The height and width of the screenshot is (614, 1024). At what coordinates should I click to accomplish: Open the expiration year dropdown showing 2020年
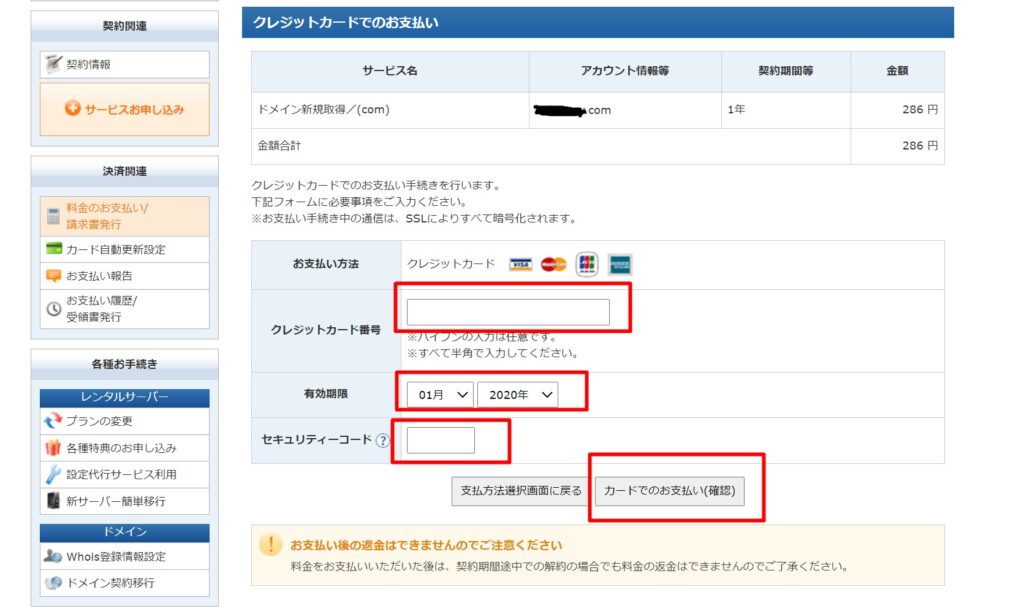(518, 395)
